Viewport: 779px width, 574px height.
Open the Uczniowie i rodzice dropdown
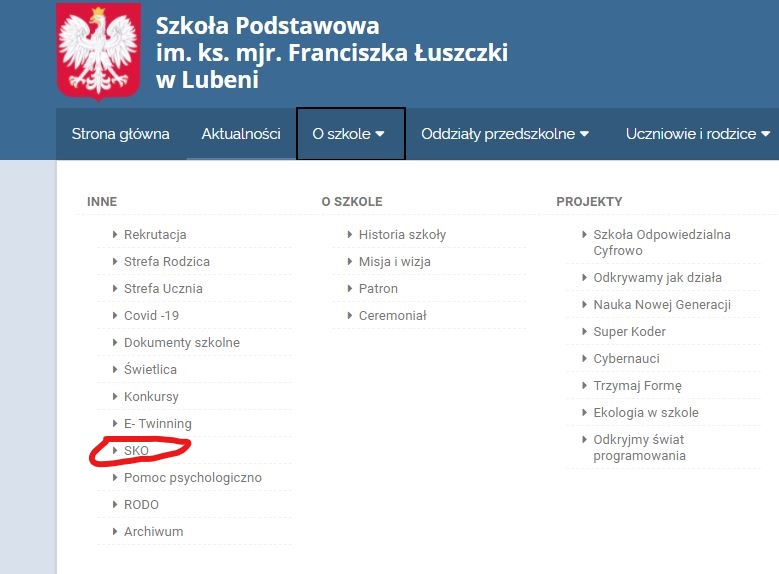click(x=698, y=134)
